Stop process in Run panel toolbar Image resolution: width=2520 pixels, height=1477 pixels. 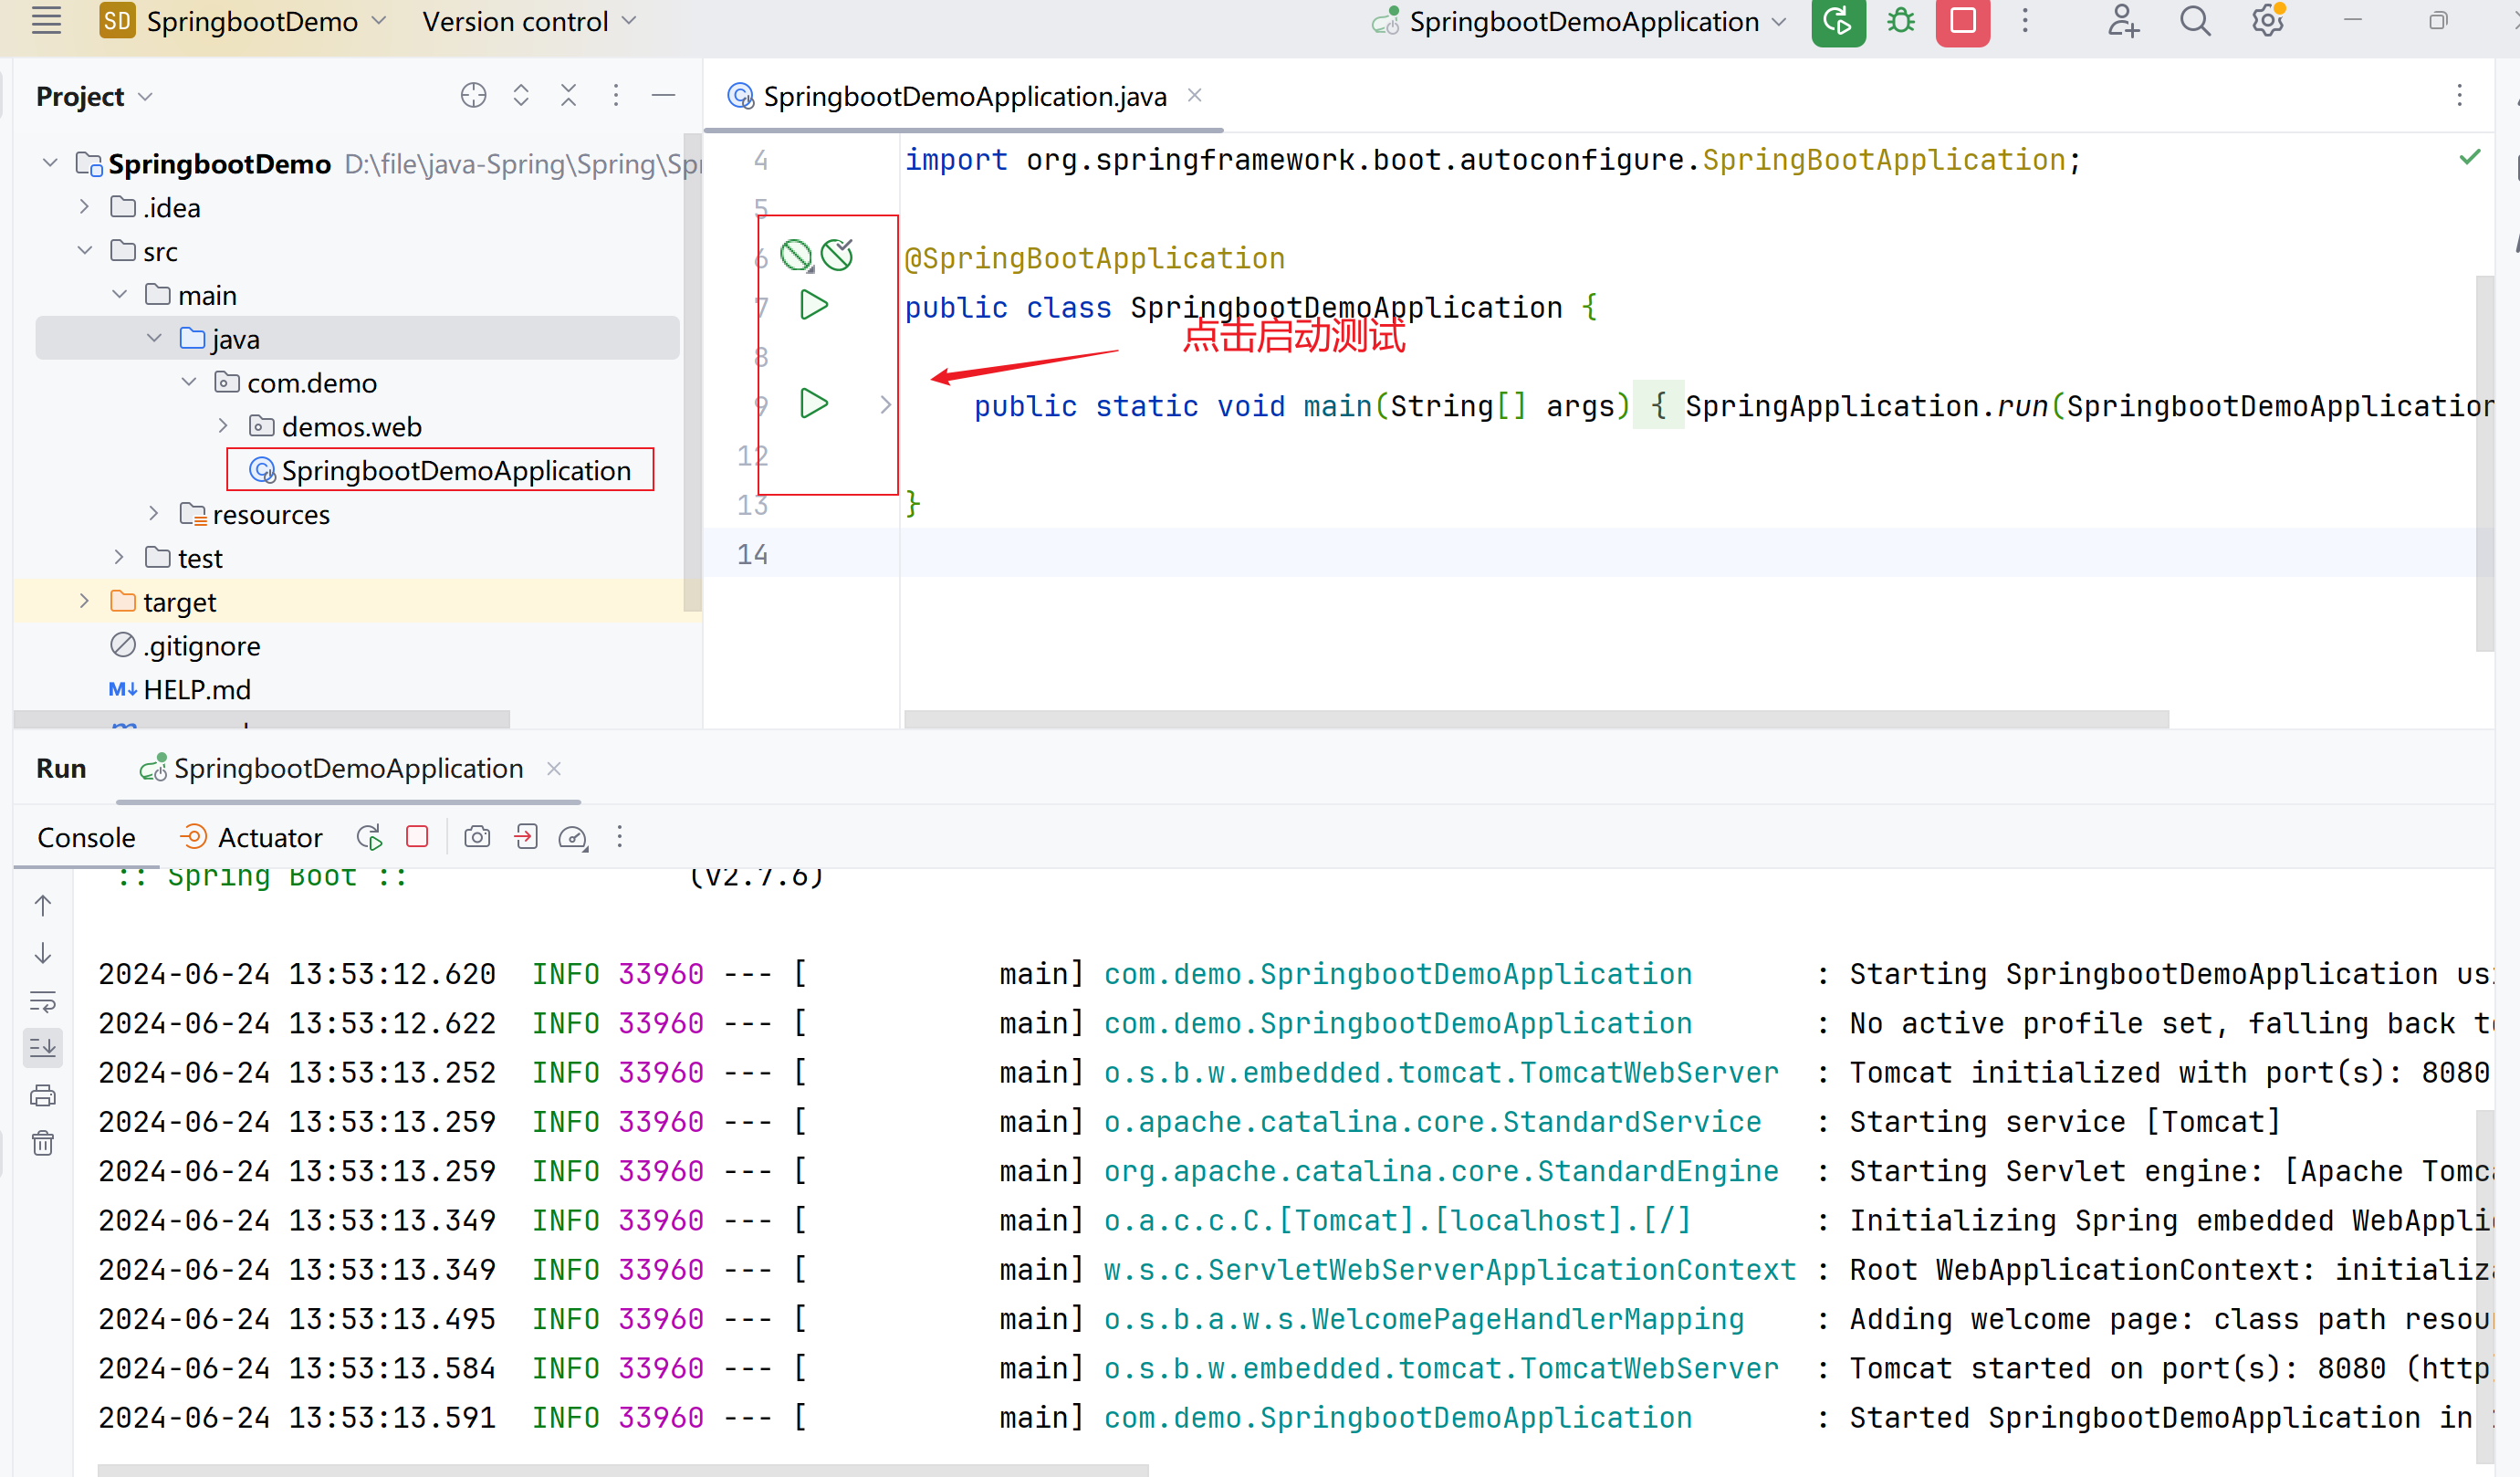coord(417,836)
